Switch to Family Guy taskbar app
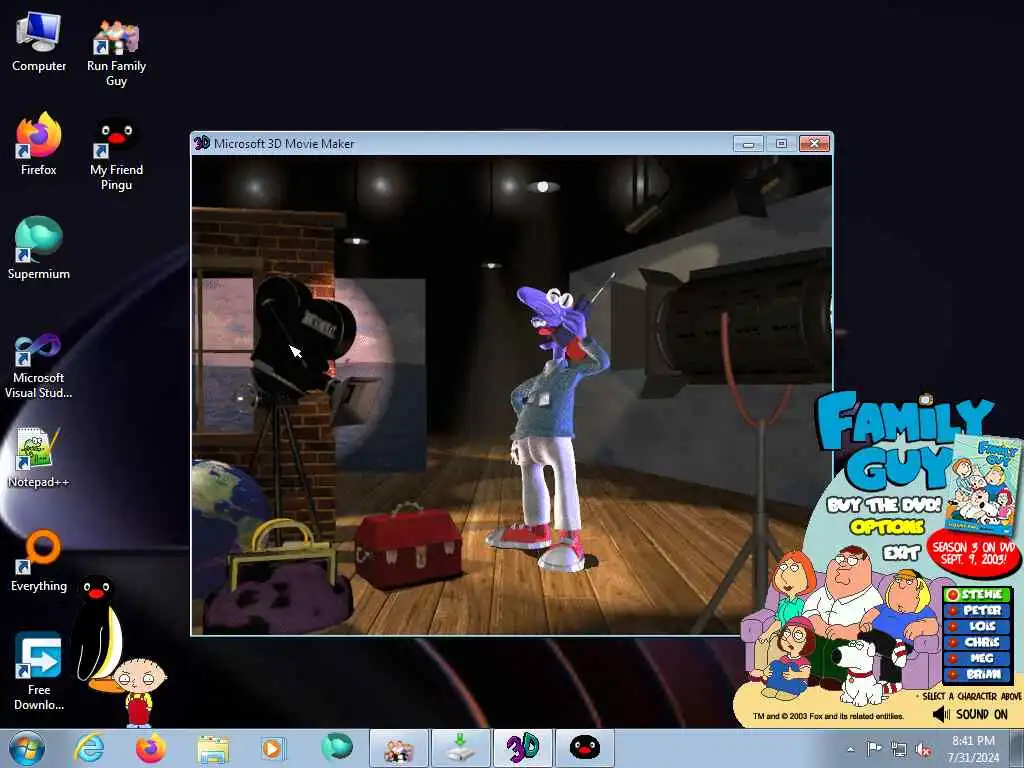The image size is (1024, 768). 398,748
